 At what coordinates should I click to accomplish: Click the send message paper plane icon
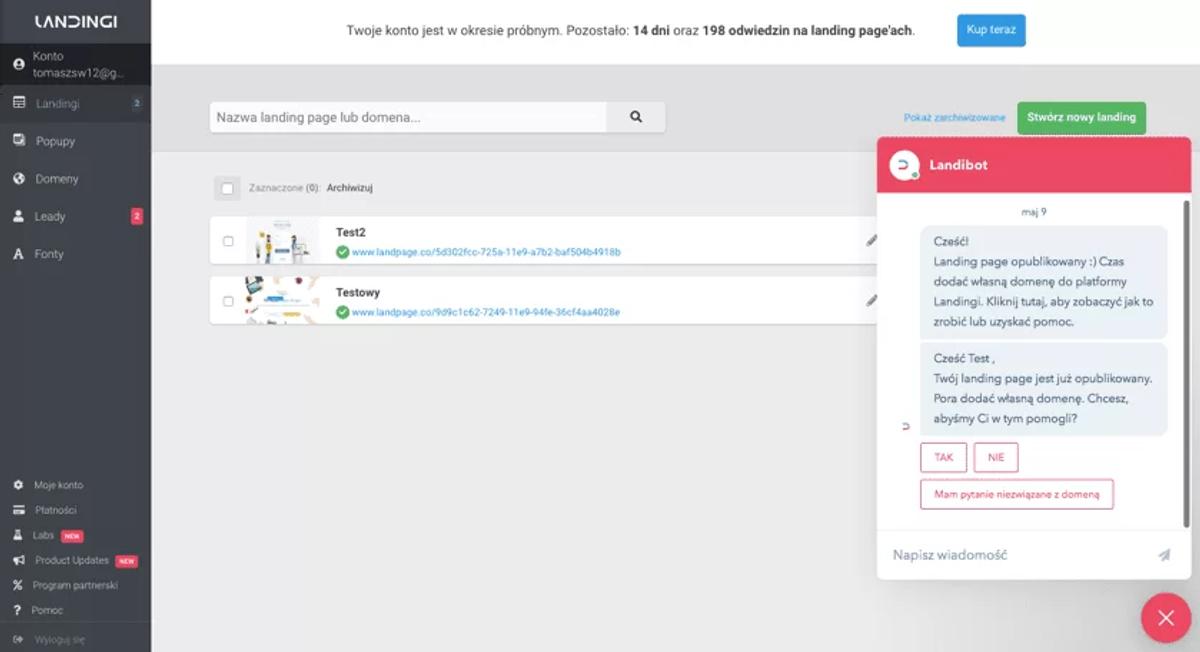tap(1164, 555)
